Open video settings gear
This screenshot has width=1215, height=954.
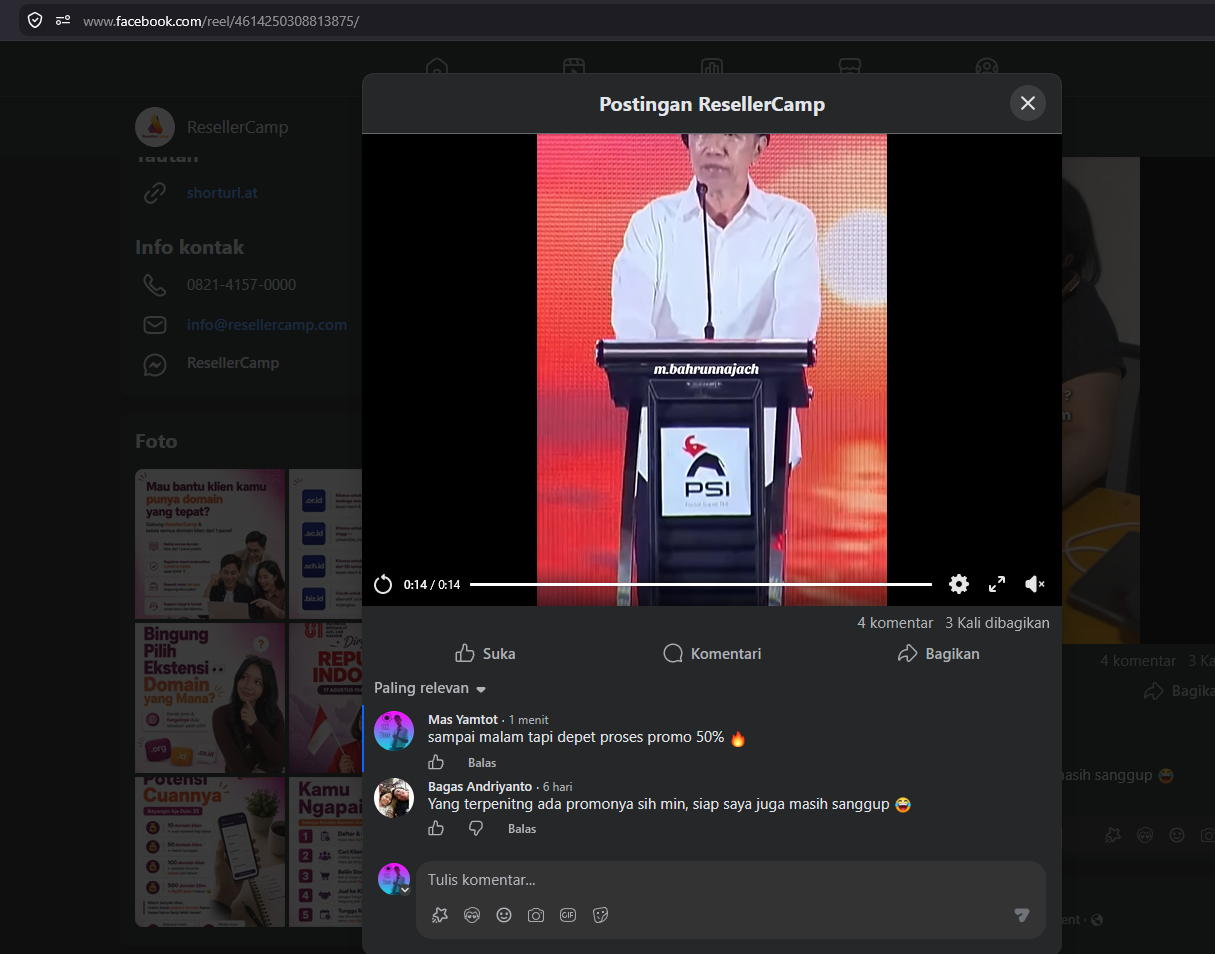tap(959, 584)
